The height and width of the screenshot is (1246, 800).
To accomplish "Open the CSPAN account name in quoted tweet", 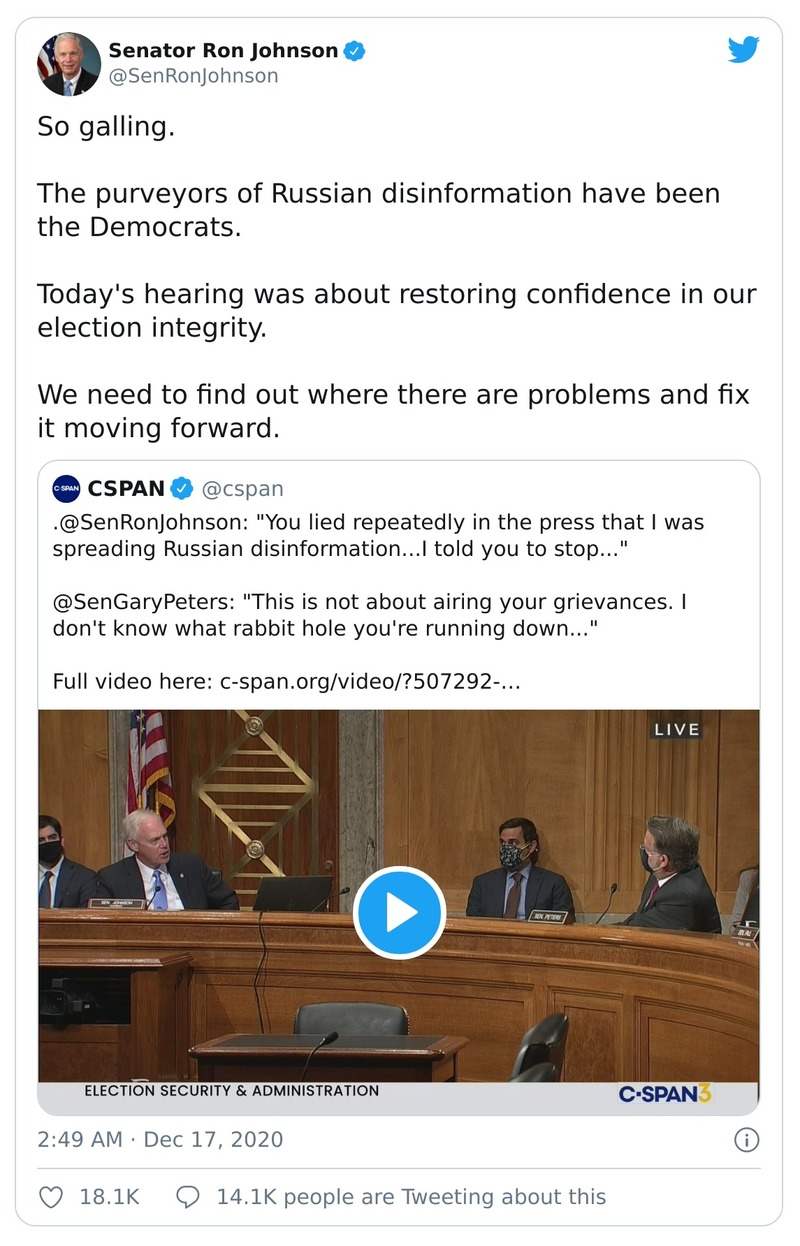I will [x=126, y=489].
